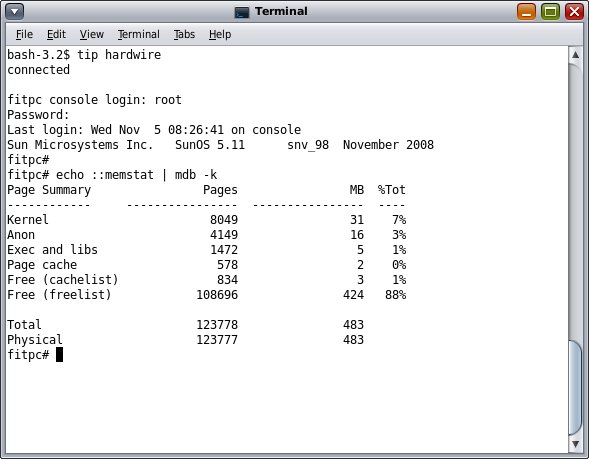Open the View menu
The height and width of the screenshot is (459, 589).
tap(92, 35)
